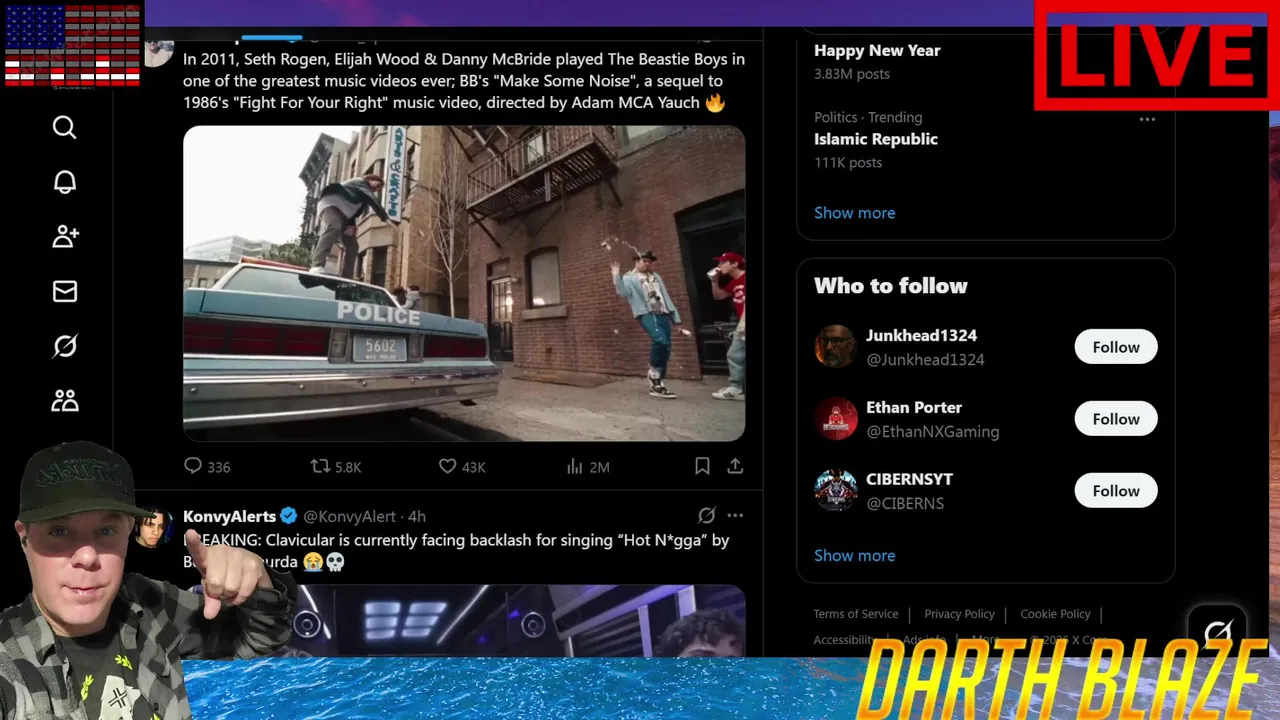Follow CIBERNSYT
The width and height of the screenshot is (1280, 720).
pos(1116,491)
